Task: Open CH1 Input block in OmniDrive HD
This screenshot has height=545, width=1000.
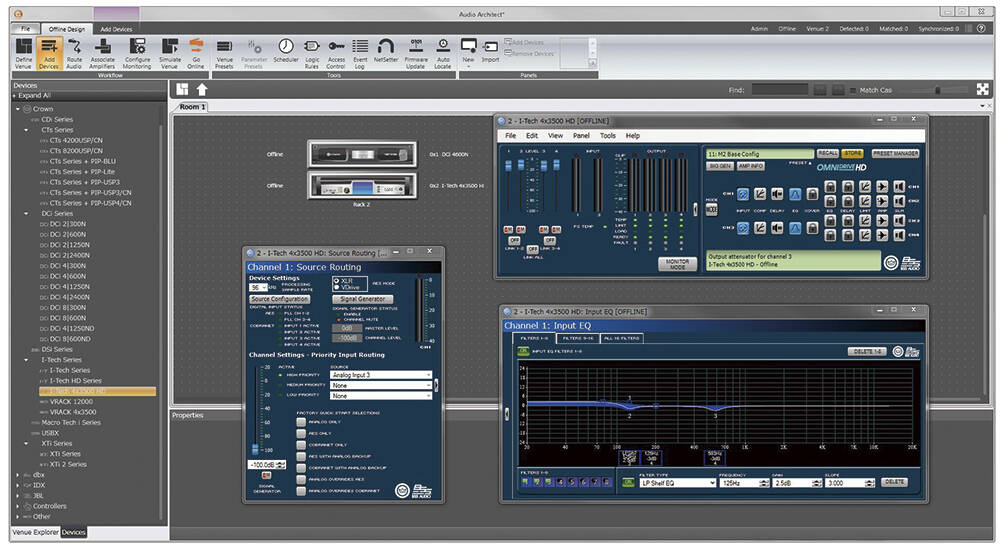Action: click(x=743, y=194)
